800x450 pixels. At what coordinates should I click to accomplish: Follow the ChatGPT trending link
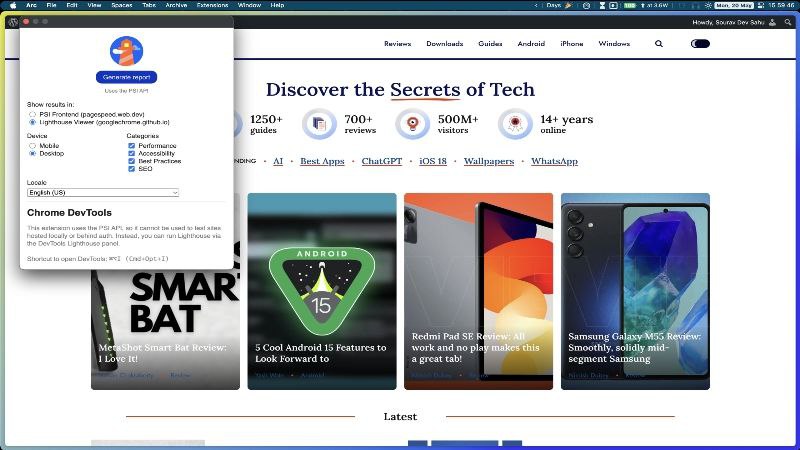tap(382, 161)
